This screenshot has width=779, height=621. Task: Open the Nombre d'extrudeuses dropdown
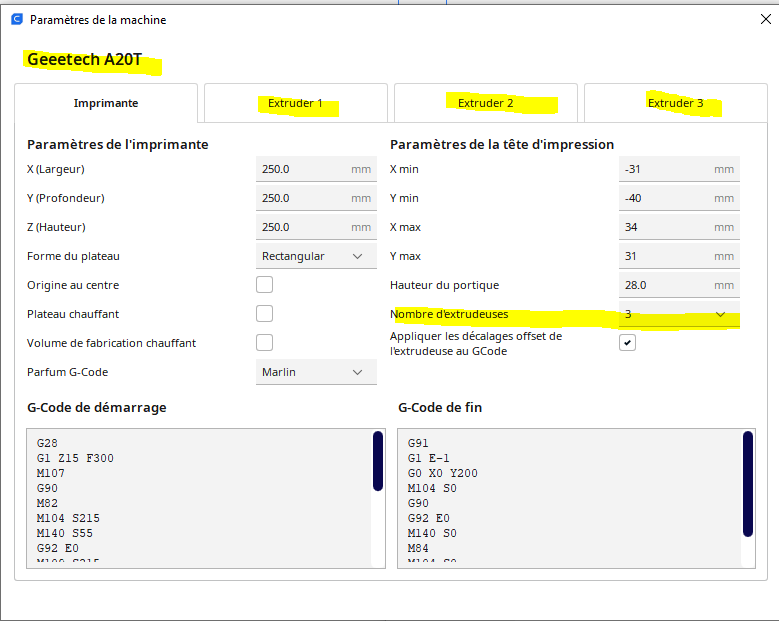tap(679, 314)
